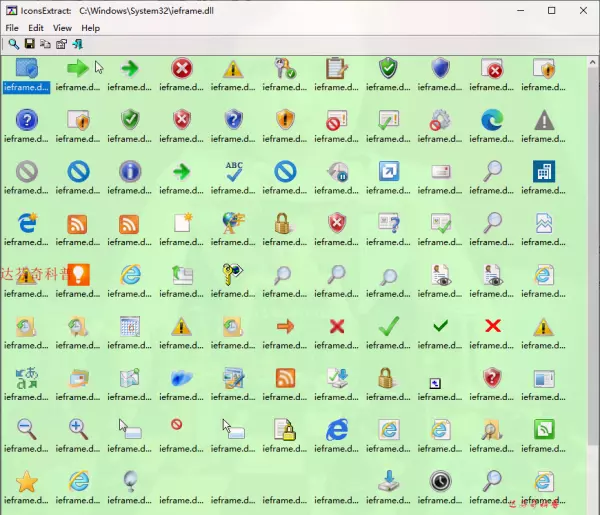This screenshot has height=515, width=600.
Task: Select the keys with green checkmark icon
Action: point(285,68)
